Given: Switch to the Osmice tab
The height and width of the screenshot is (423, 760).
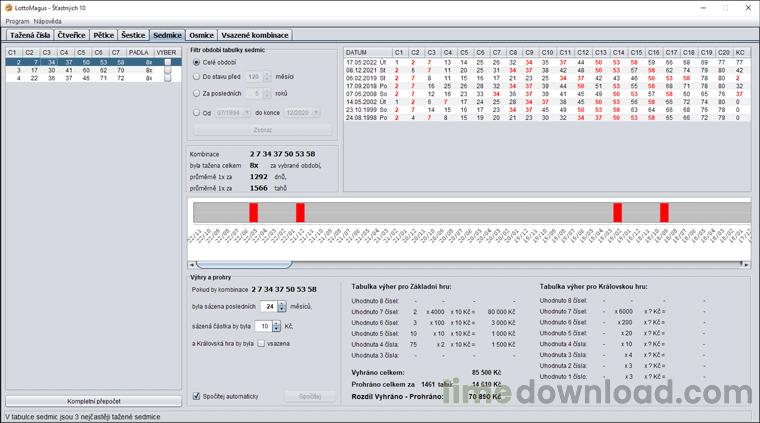Looking at the screenshot, I should pyautogui.click(x=201, y=35).
